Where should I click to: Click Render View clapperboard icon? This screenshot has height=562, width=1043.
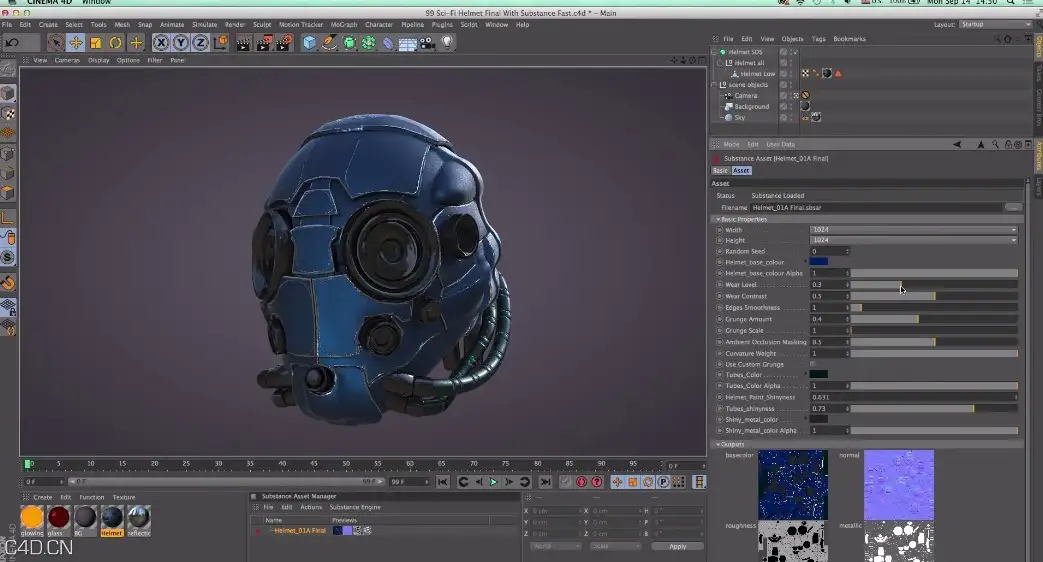coord(243,43)
